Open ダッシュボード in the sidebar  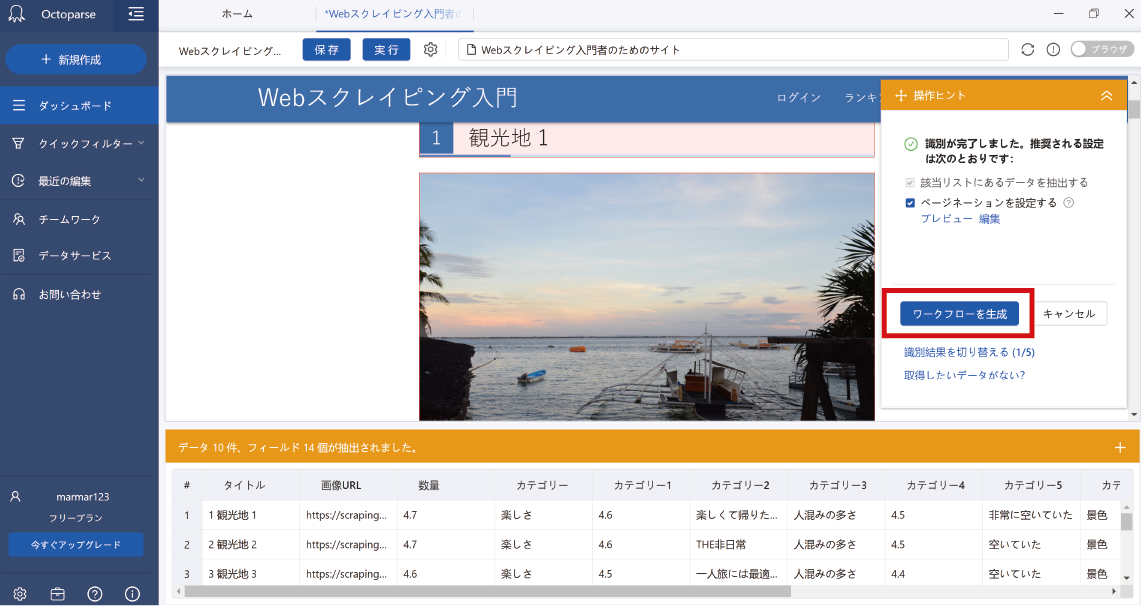click(x=75, y=105)
